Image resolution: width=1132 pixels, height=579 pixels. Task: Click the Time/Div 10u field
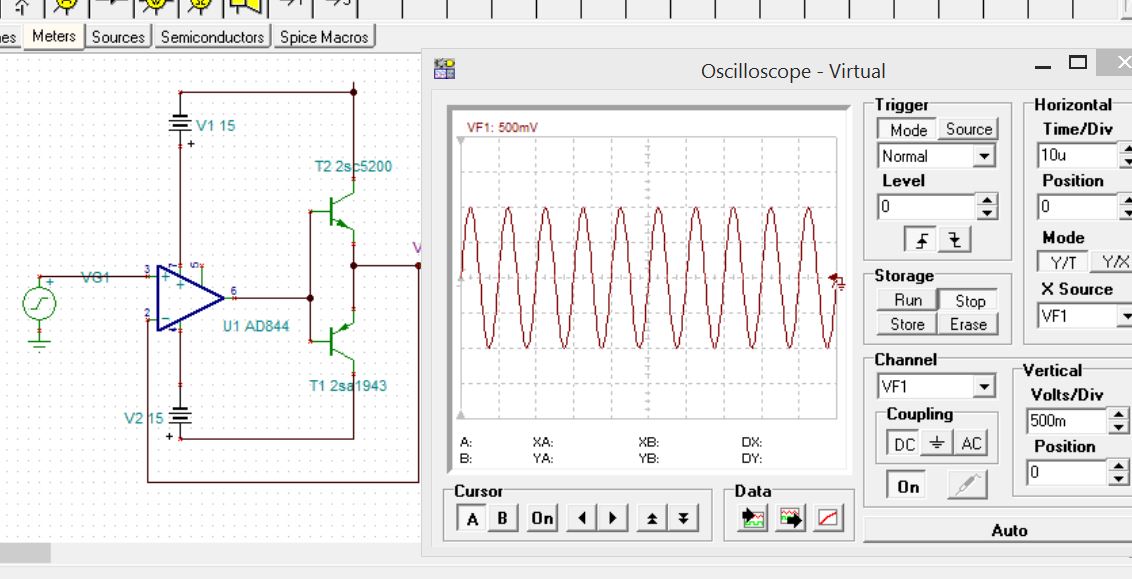coord(1078,155)
